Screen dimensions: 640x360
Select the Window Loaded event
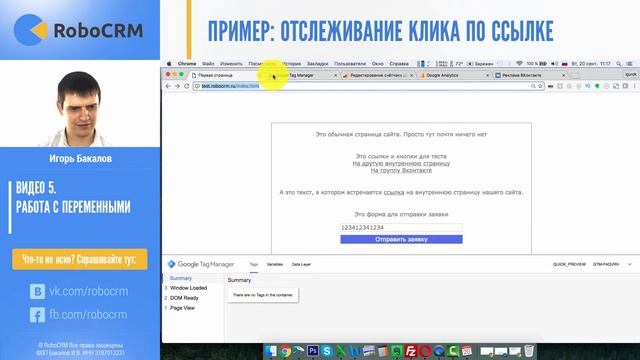click(x=189, y=288)
